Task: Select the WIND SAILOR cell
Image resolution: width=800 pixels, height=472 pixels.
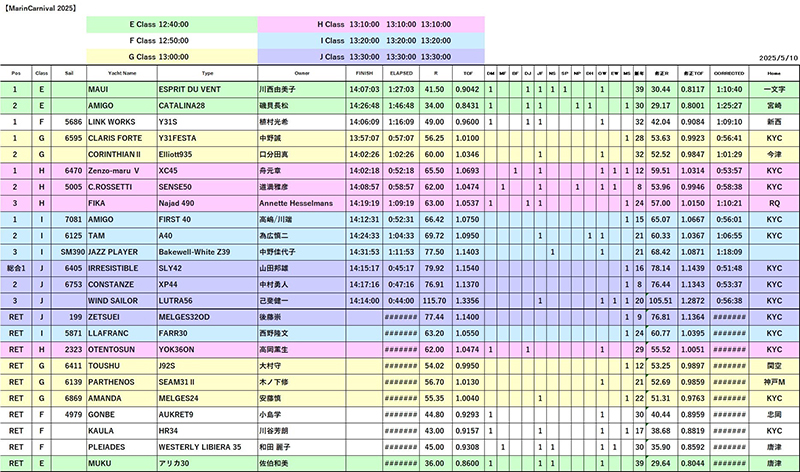Action: (x=121, y=301)
